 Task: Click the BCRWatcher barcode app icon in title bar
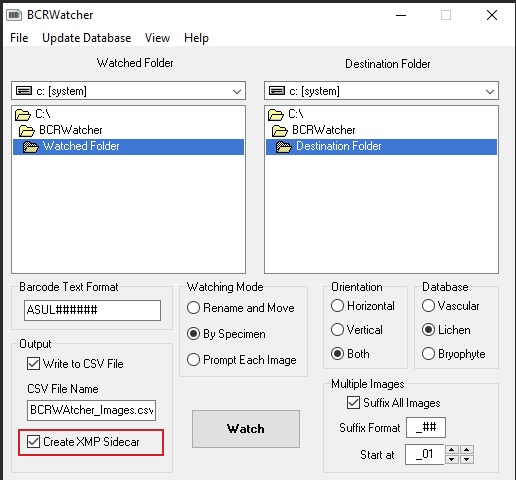(14, 15)
